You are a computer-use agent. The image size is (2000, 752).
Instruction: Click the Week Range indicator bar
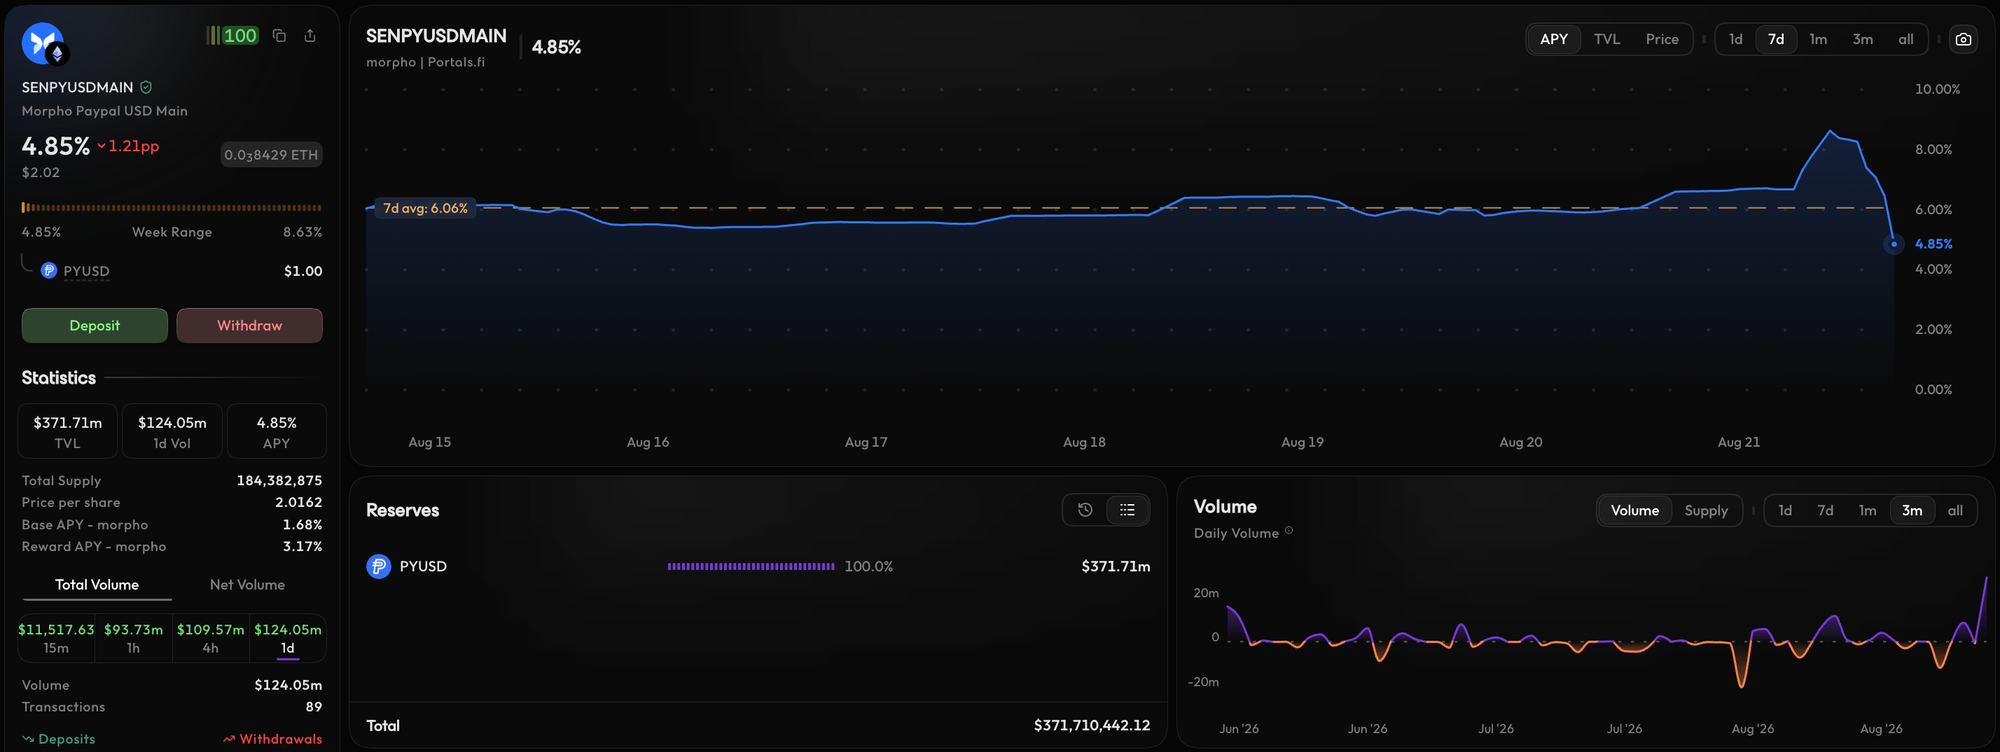(x=172, y=208)
